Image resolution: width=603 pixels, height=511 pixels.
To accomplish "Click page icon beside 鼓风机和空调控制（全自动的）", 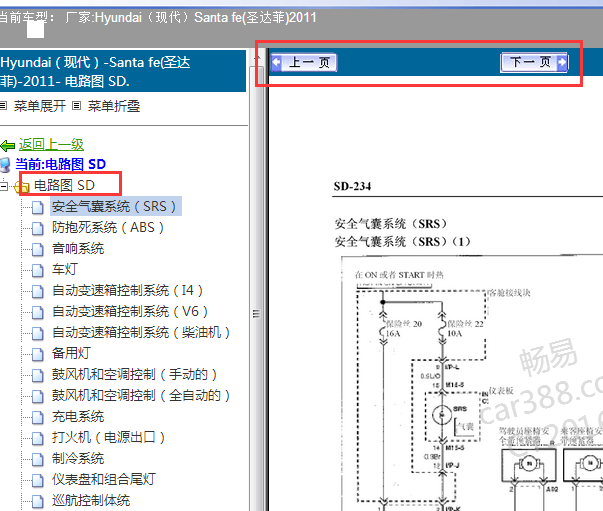I will tap(37, 396).
